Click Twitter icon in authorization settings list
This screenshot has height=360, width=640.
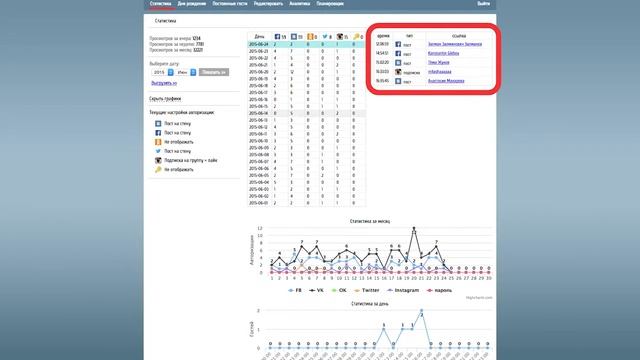point(158,151)
